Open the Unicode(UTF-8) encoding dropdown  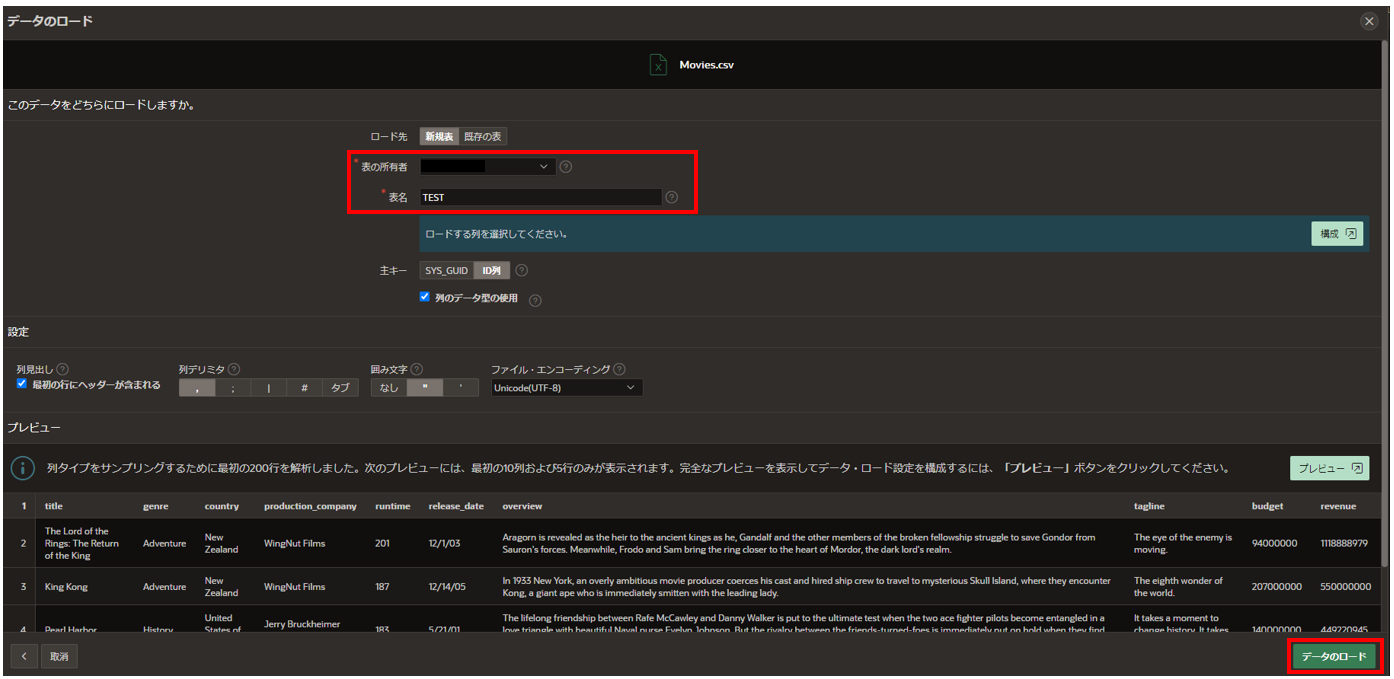pyautogui.click(x=565, y=387)
